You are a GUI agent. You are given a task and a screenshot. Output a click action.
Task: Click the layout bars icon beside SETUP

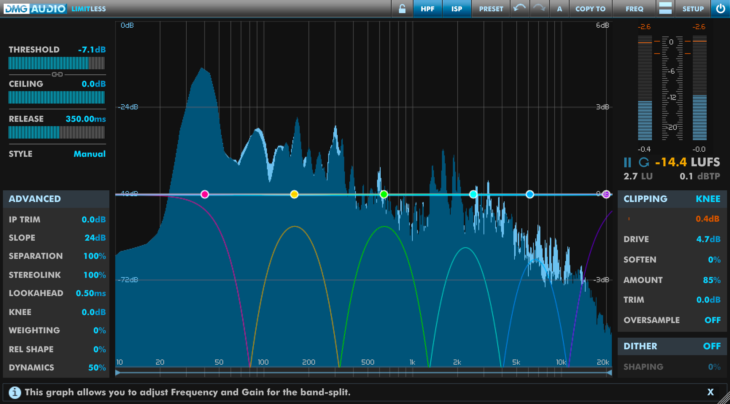[665, 8]
